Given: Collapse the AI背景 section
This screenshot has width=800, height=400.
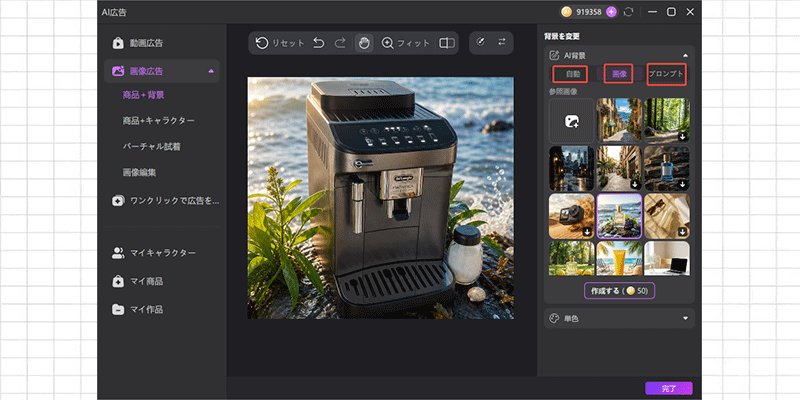Looking at the screenshot, I should (685, 55).
